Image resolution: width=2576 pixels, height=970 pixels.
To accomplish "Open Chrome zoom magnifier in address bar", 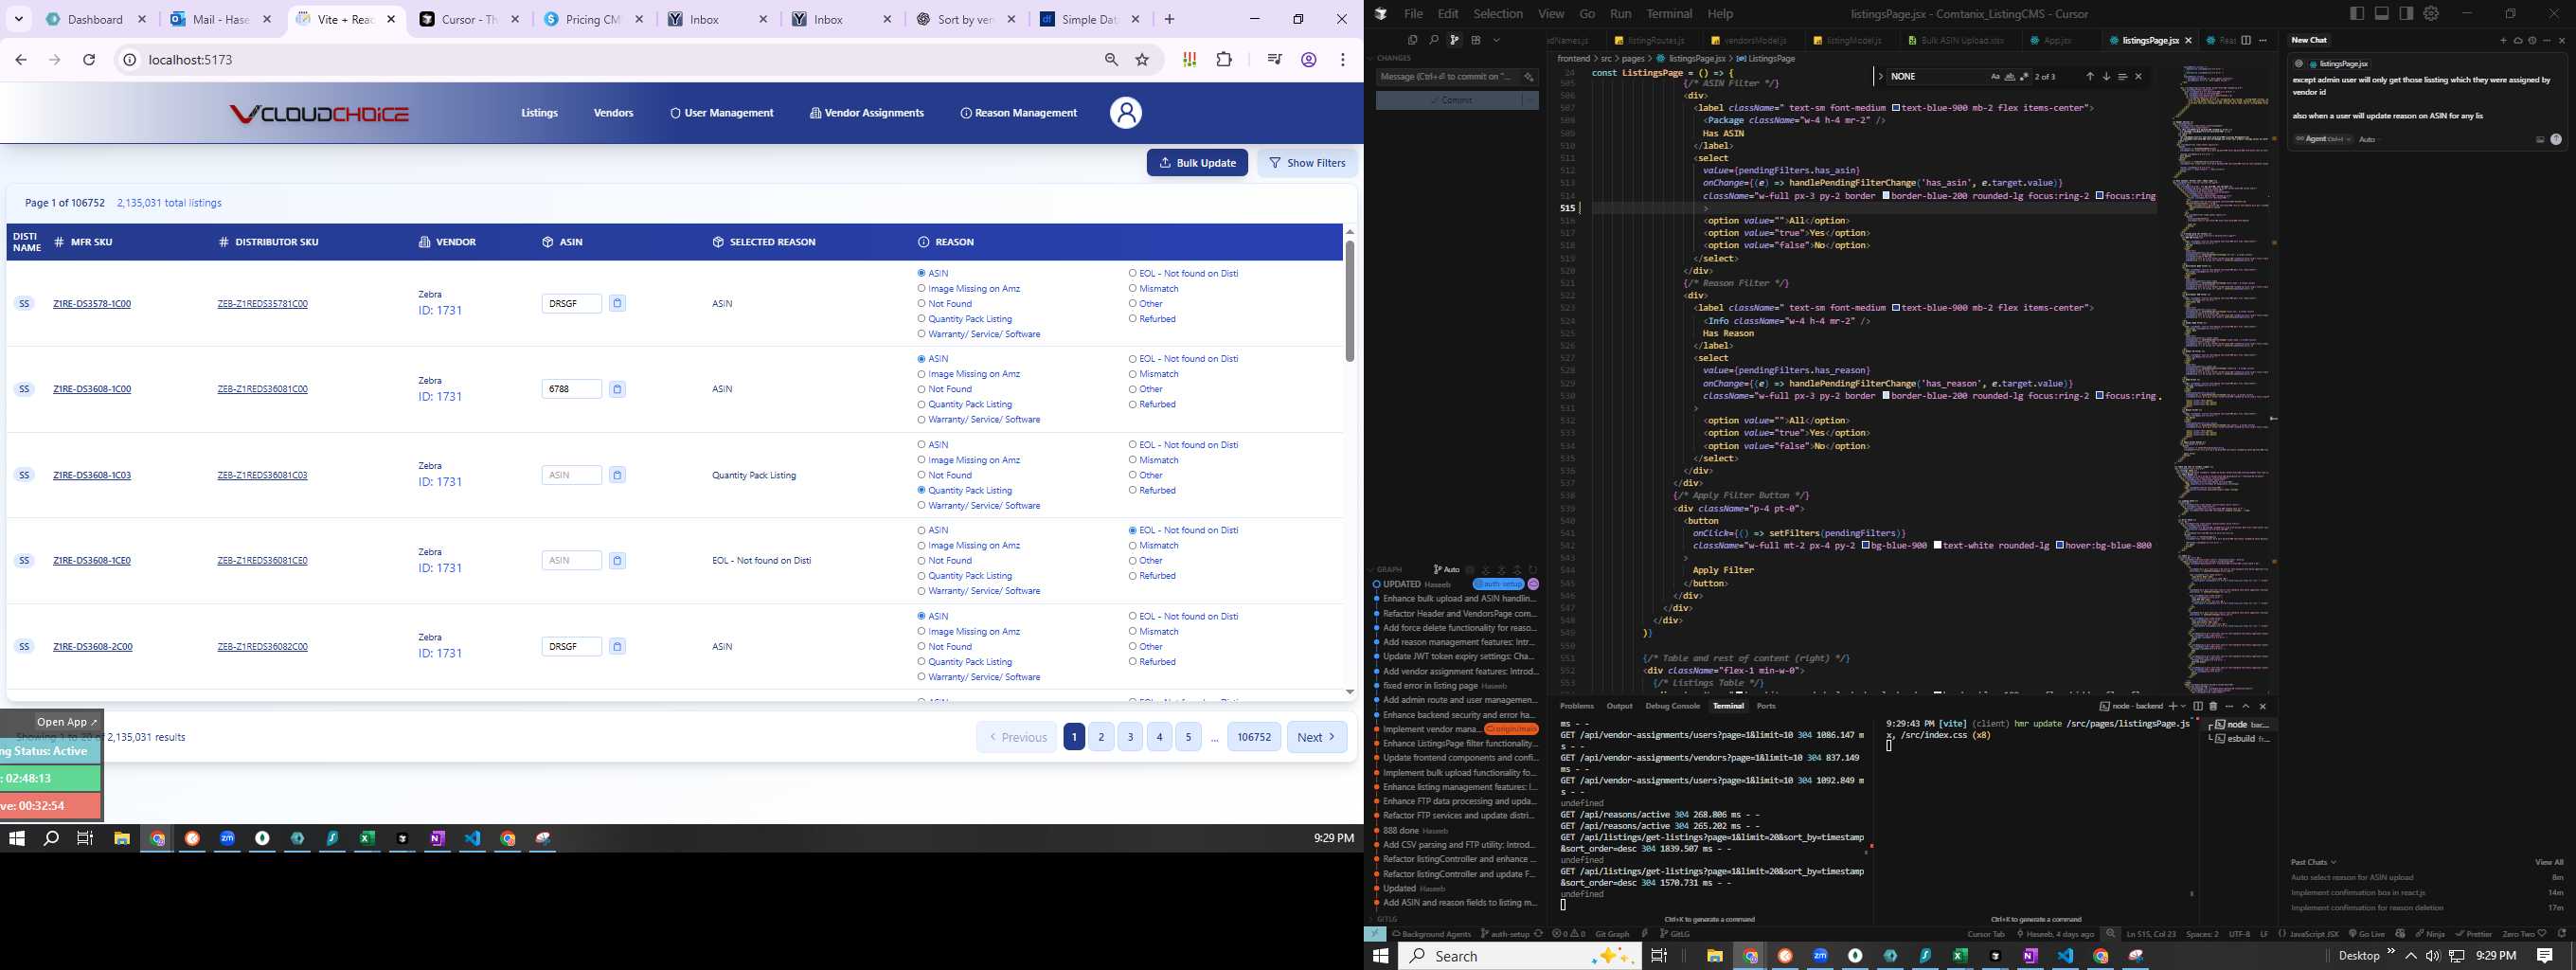I will click(1111, 60).
